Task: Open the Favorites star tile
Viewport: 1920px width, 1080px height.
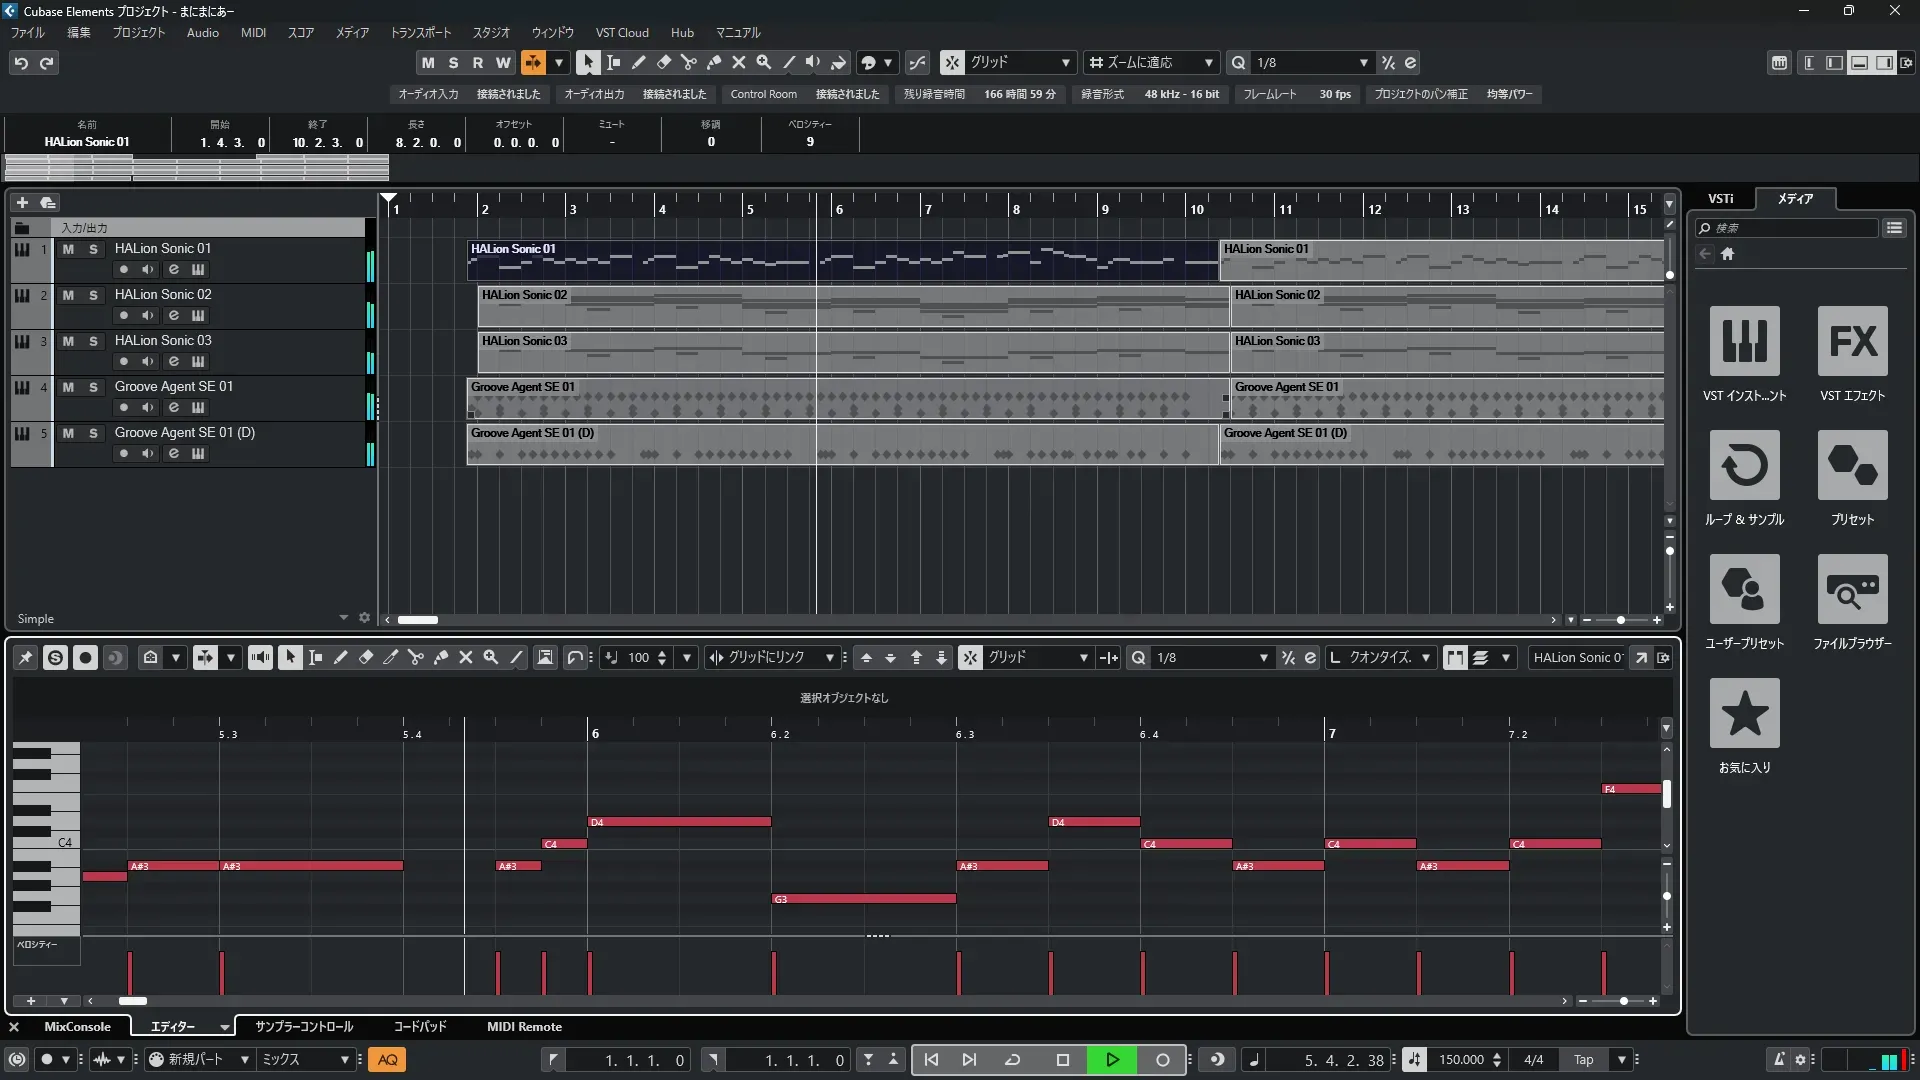Action: point(1744,714)
